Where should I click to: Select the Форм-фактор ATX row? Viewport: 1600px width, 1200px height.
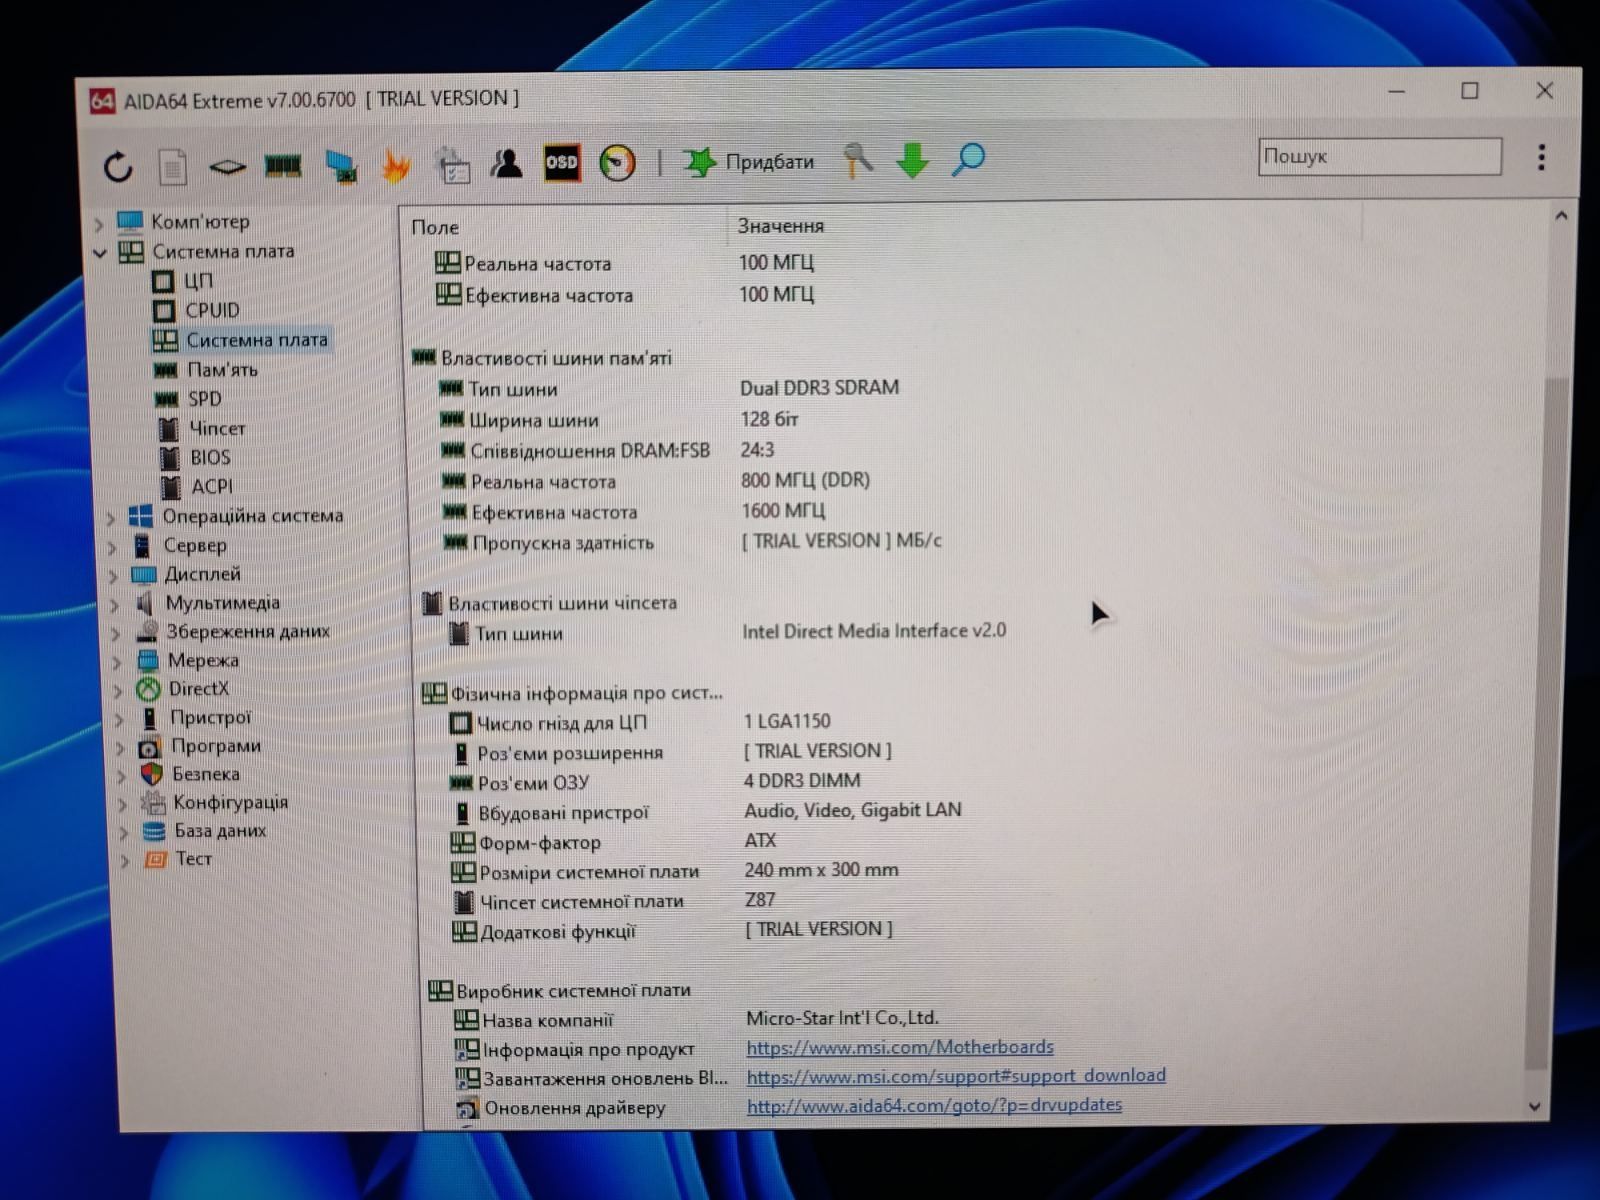tap(614, 842)
